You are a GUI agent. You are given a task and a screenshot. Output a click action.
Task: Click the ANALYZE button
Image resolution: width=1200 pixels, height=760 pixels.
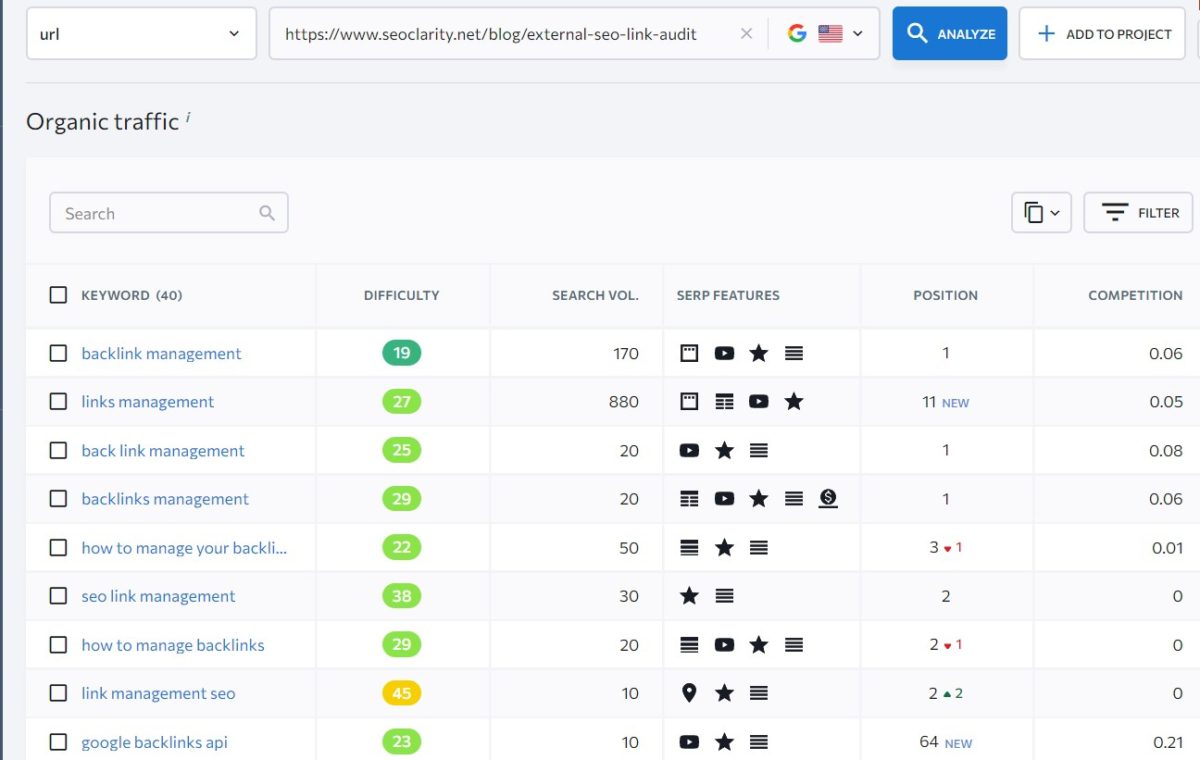(948, 33)
